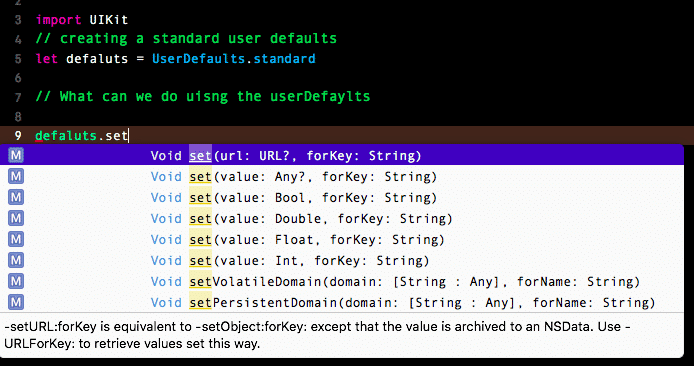Click the M icon beside set(value: Any?)

[x=16, y=176]
